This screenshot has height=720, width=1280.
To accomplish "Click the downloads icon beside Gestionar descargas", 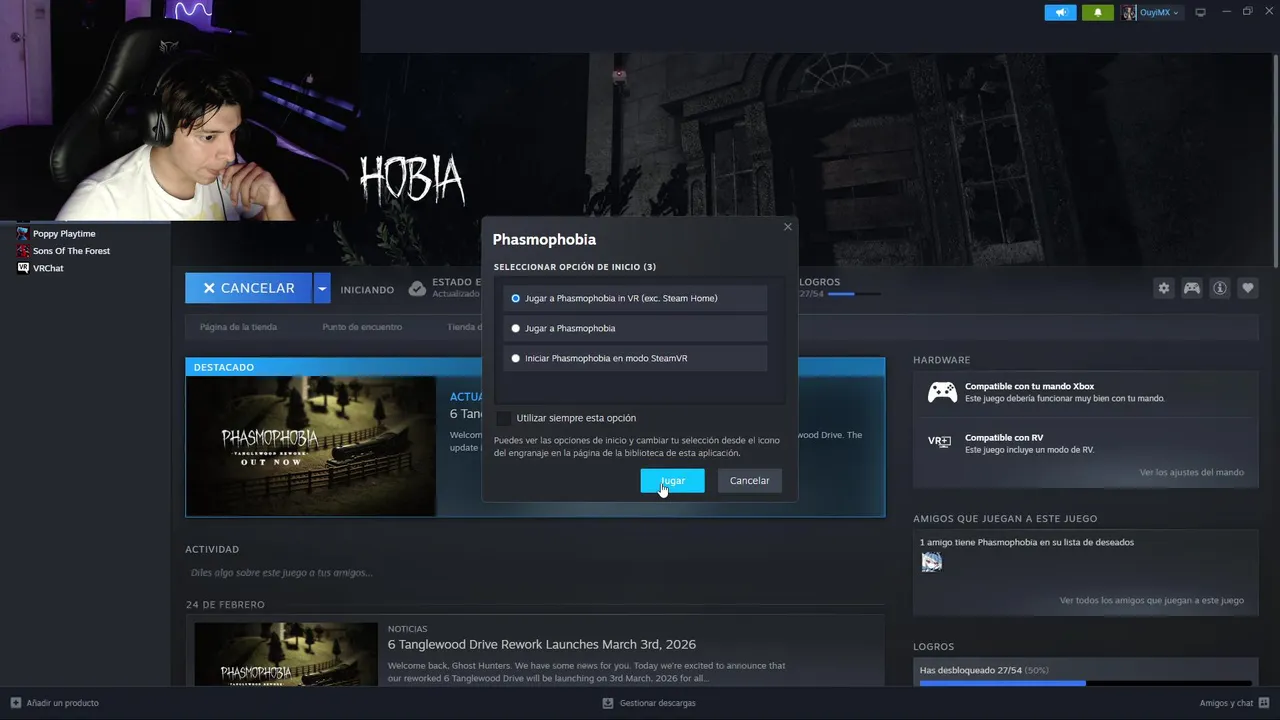I will (x=608, y=703).
